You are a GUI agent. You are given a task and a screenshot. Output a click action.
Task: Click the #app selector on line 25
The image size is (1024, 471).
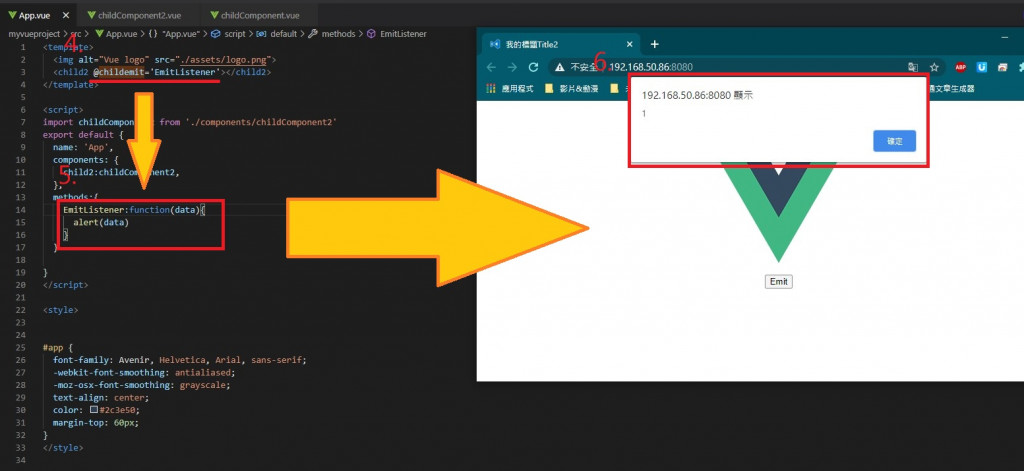click(x=55, y=348)
